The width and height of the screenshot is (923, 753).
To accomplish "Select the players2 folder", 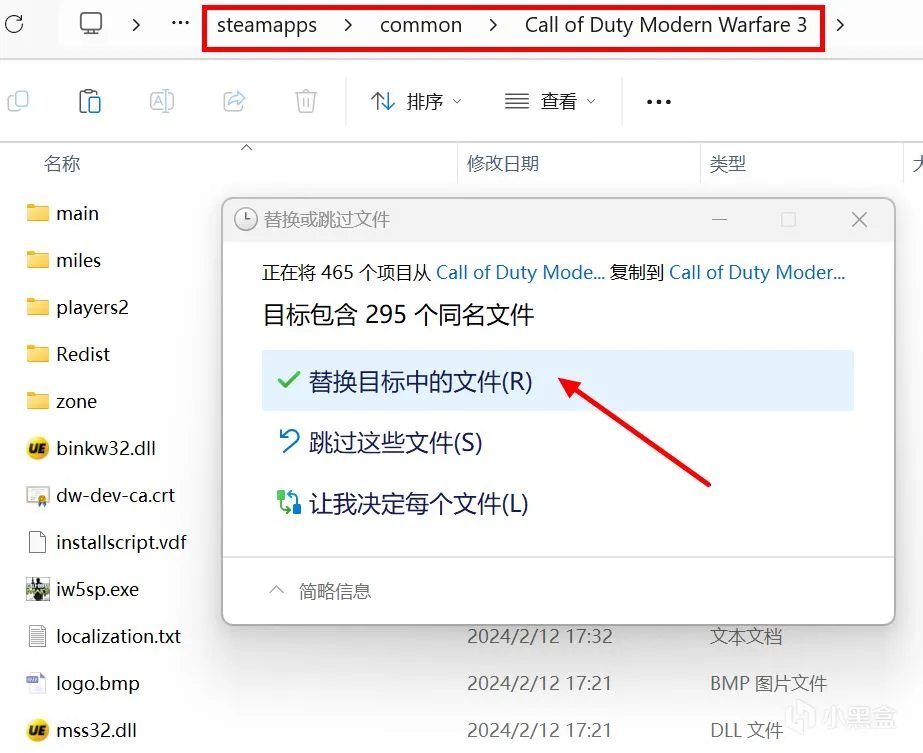I will point(92,307).
